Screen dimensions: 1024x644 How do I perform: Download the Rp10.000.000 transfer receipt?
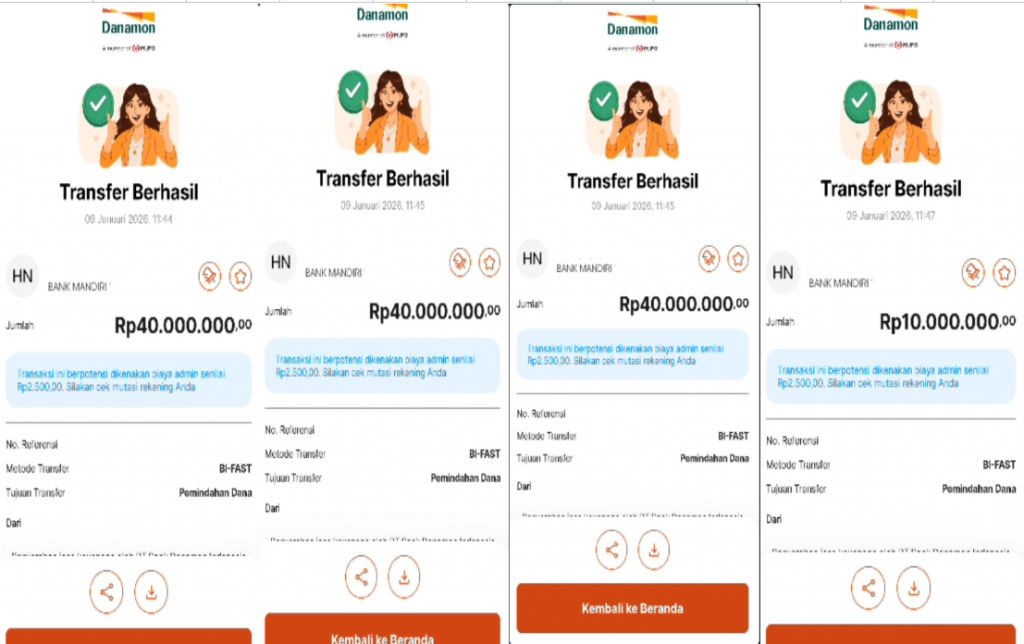[913, 588]
